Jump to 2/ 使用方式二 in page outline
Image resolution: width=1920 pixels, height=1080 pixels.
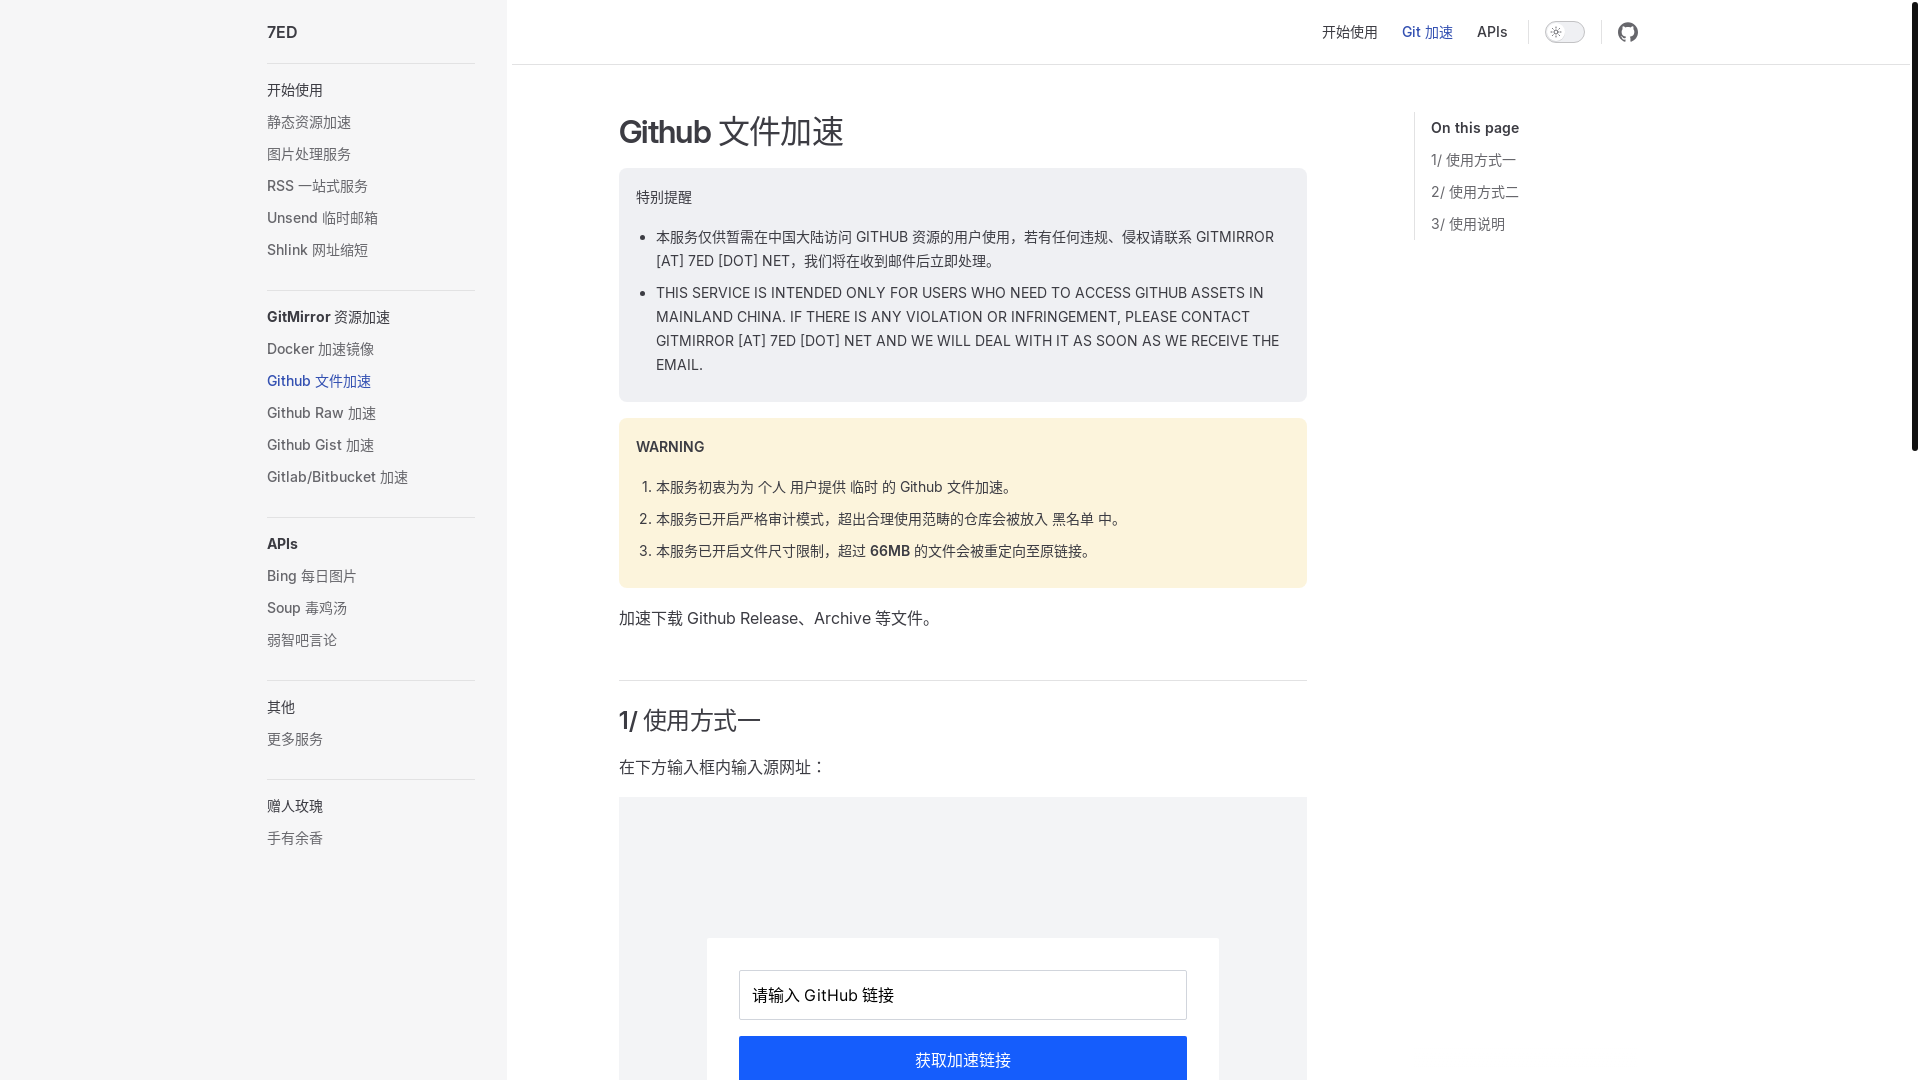point(1474,192)
